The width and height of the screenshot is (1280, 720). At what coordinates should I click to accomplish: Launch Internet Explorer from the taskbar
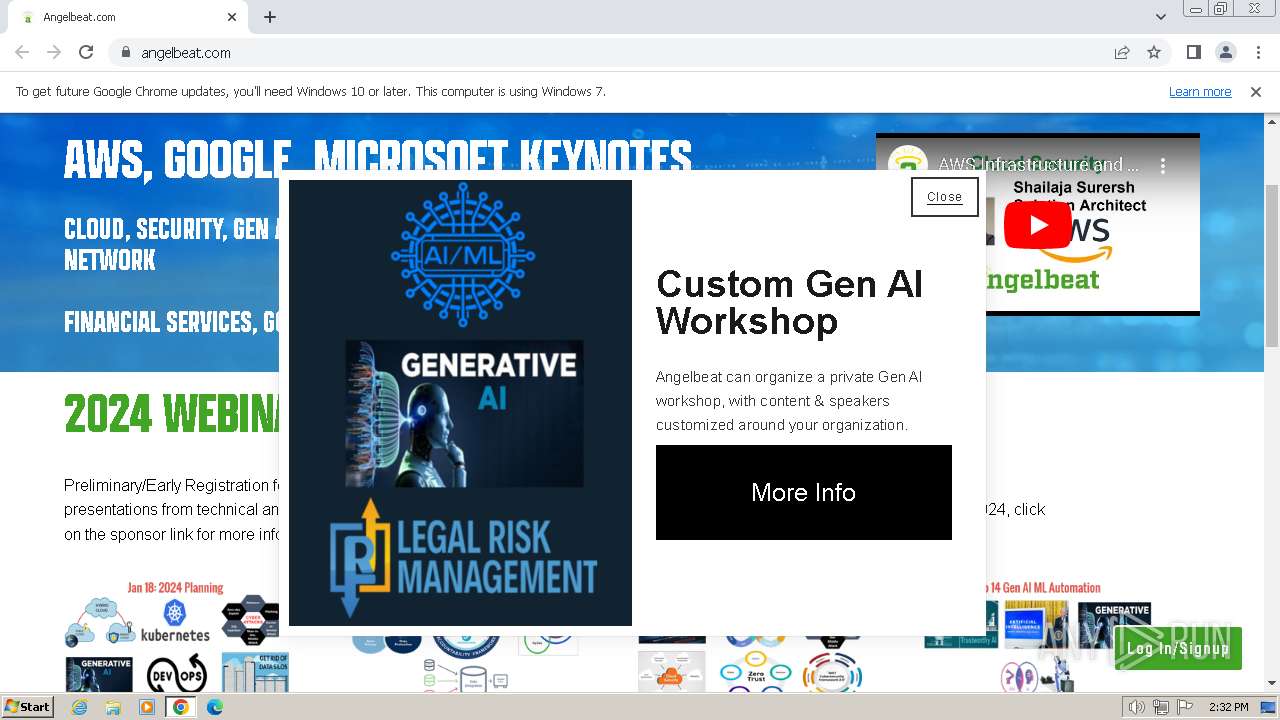click(x=79, y=707)
